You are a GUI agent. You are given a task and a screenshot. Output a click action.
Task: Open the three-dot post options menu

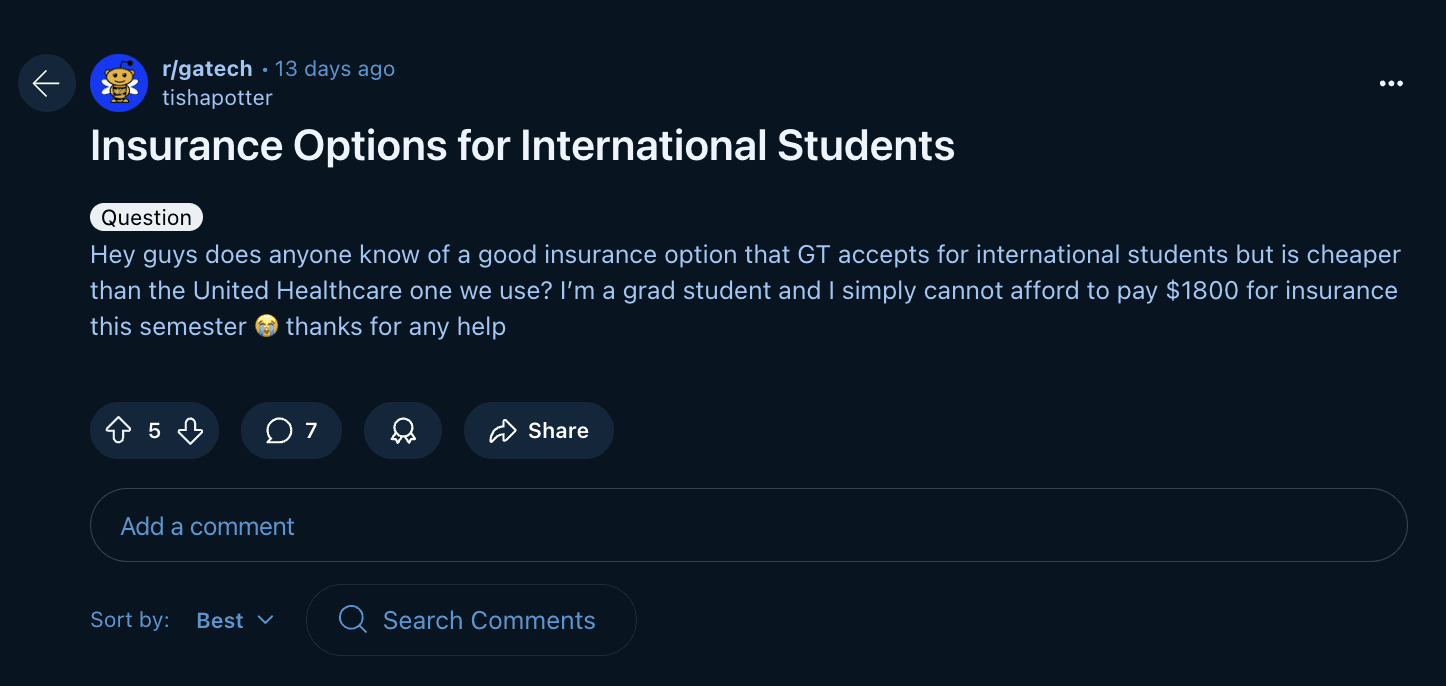(x=1391, y=83)
